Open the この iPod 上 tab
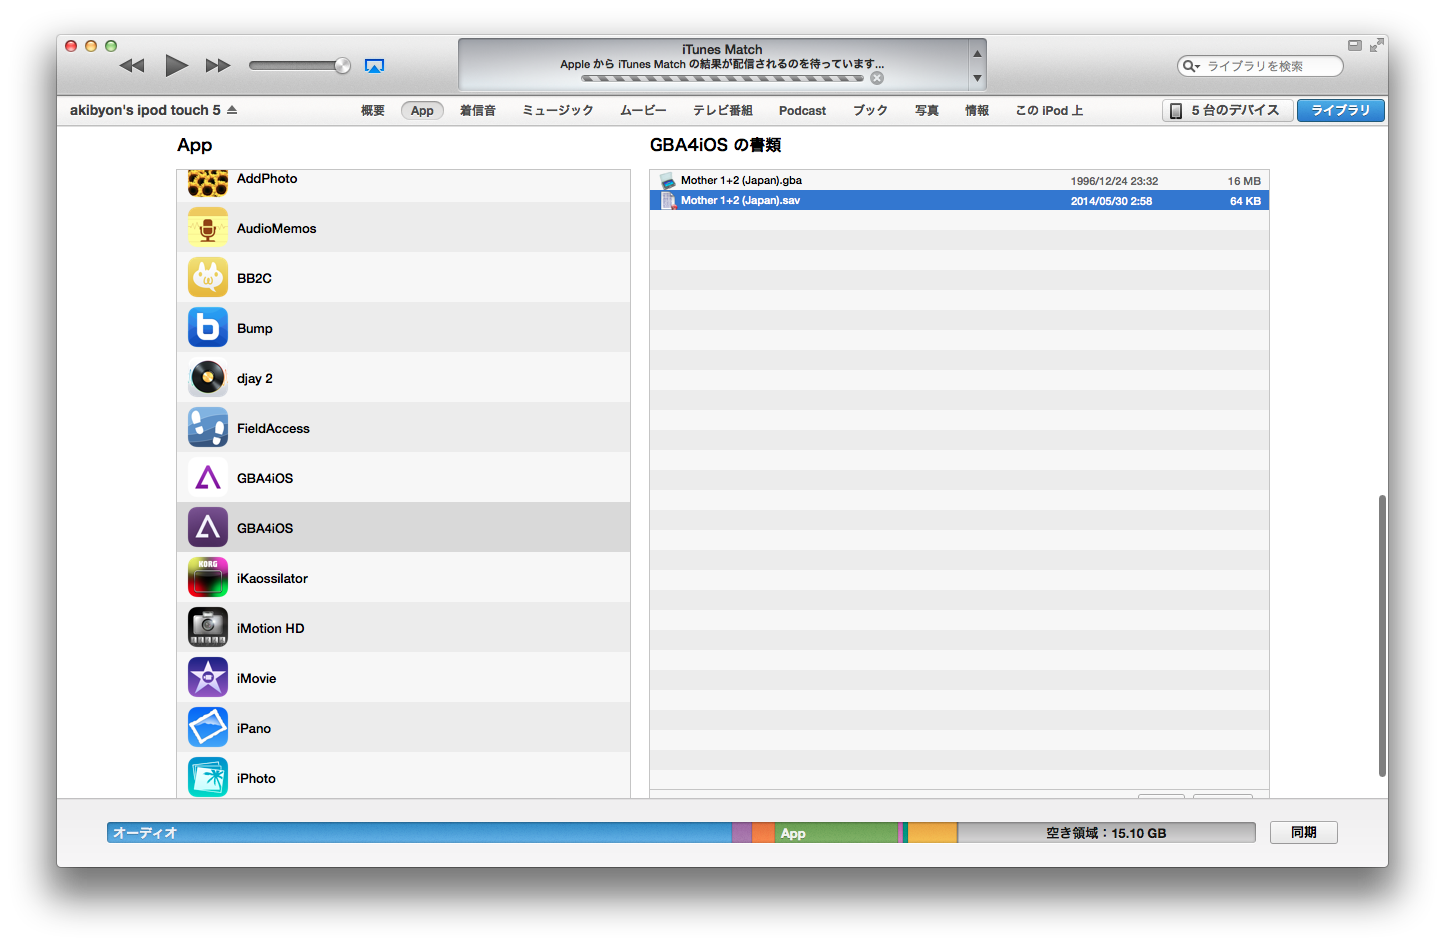This screenshot has width=1445, height=946. coord(1049,111)
